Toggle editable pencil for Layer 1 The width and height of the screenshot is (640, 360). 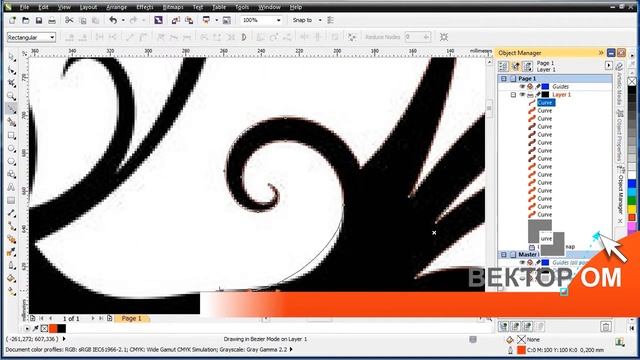pyautogui.click(x=538, y=95)
